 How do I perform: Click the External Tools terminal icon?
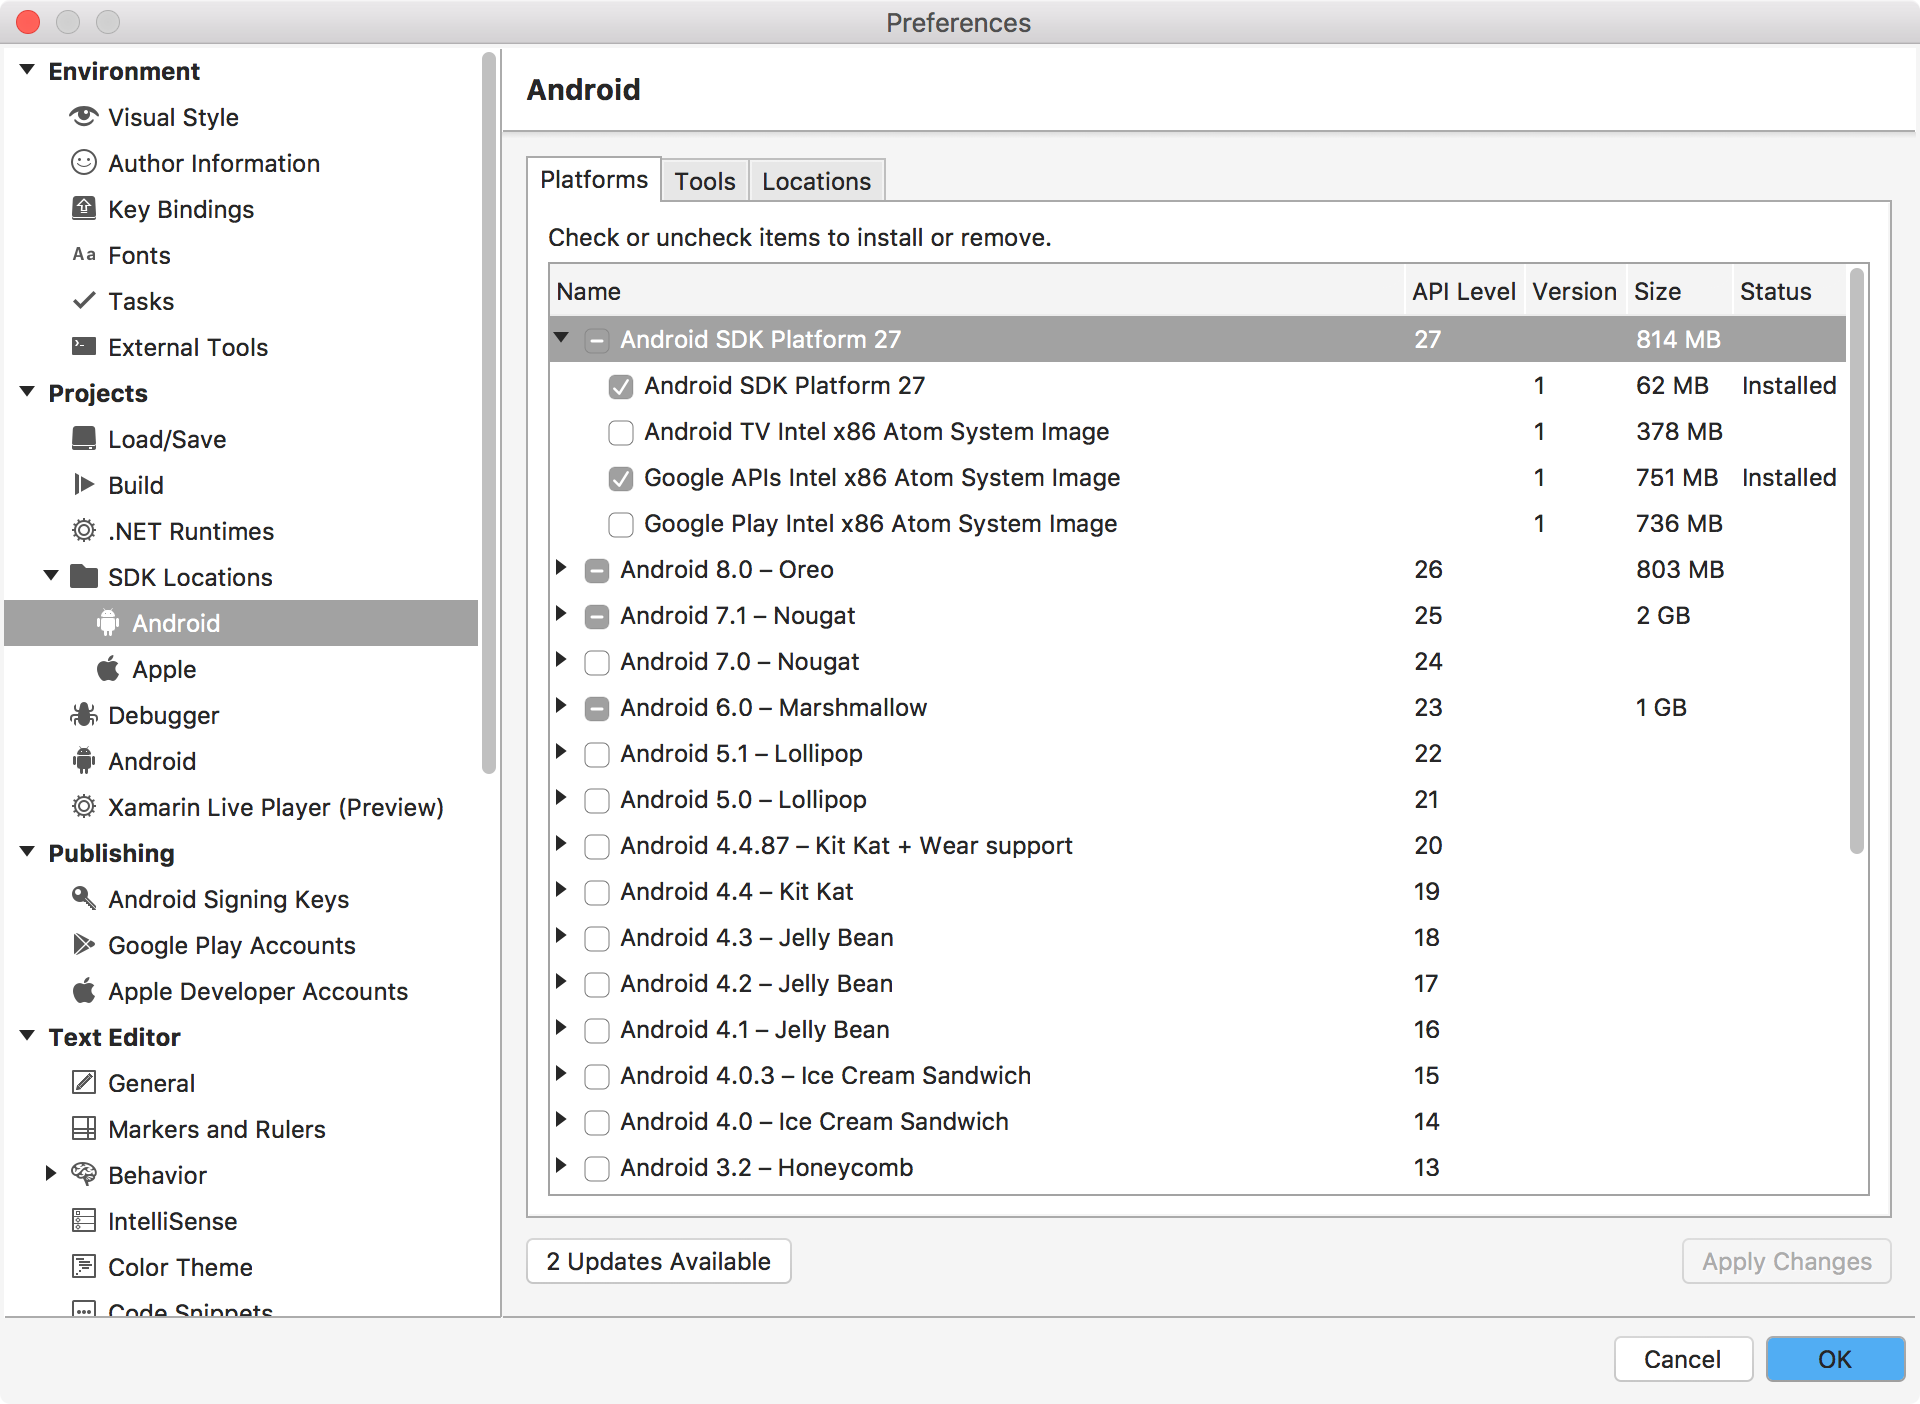(x=84, y=347)
